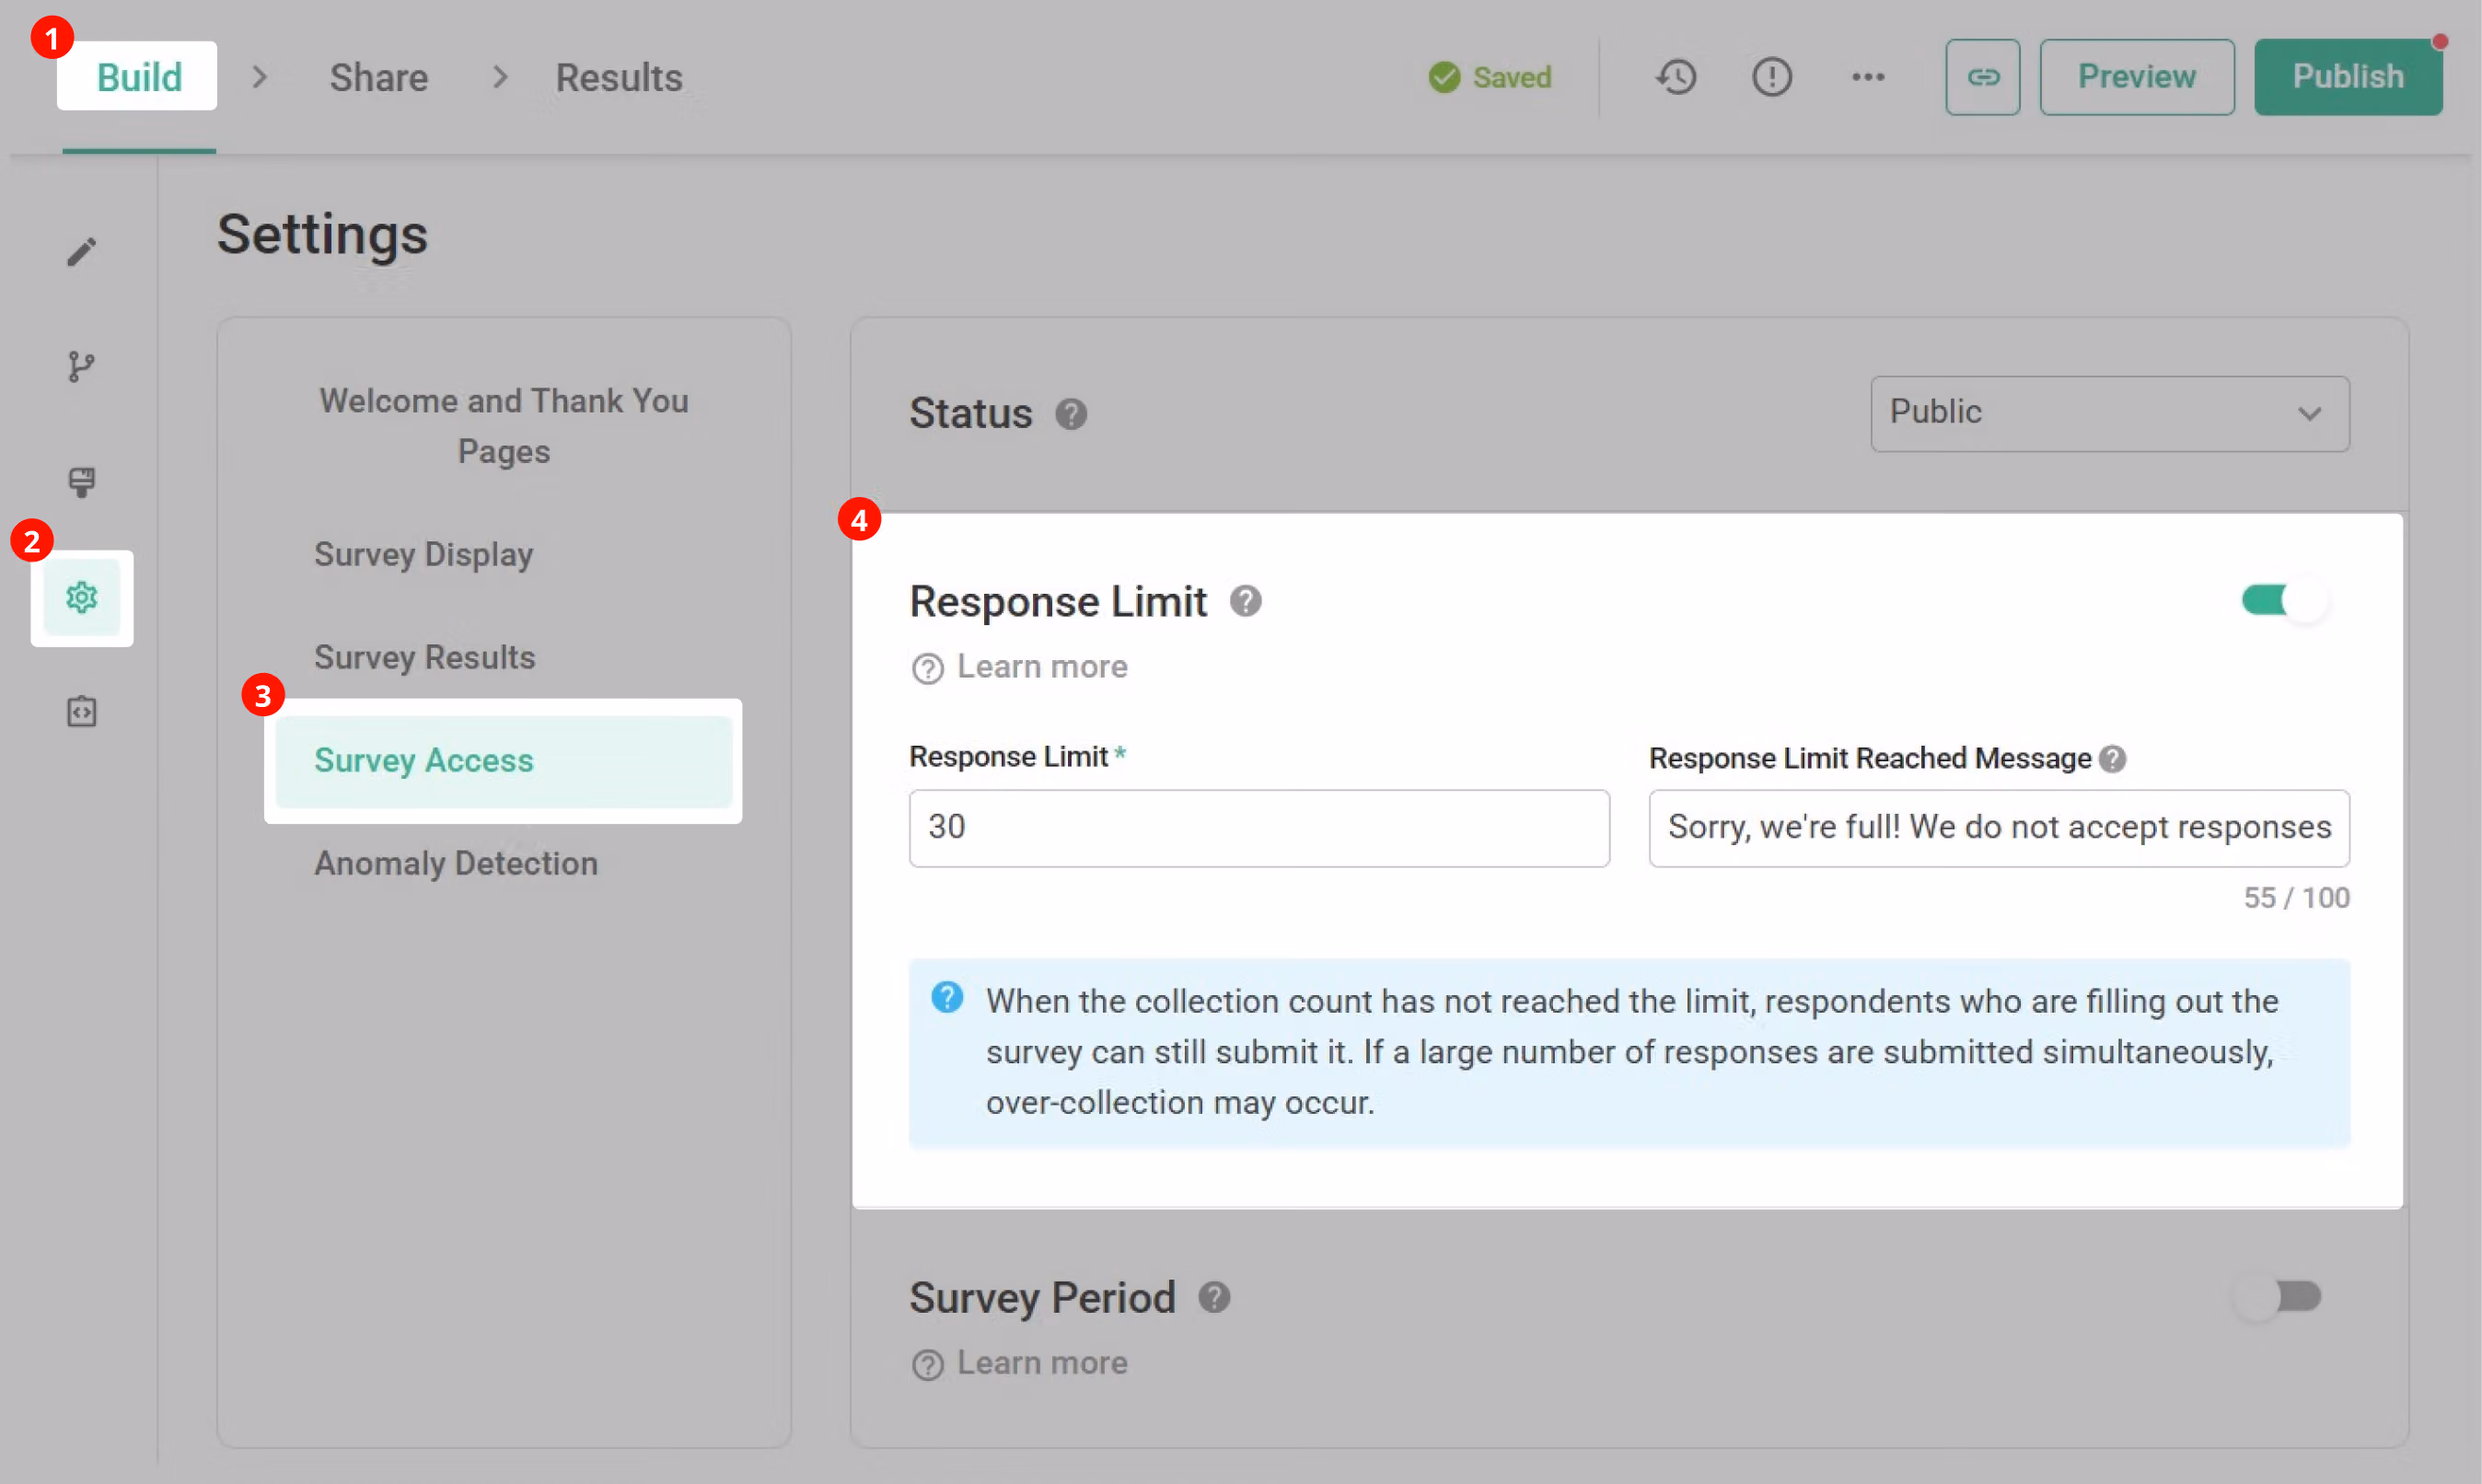This screenshot has width=2482, height=1484.
Task: Switch to the Share tab
Action: coord(379,77)
